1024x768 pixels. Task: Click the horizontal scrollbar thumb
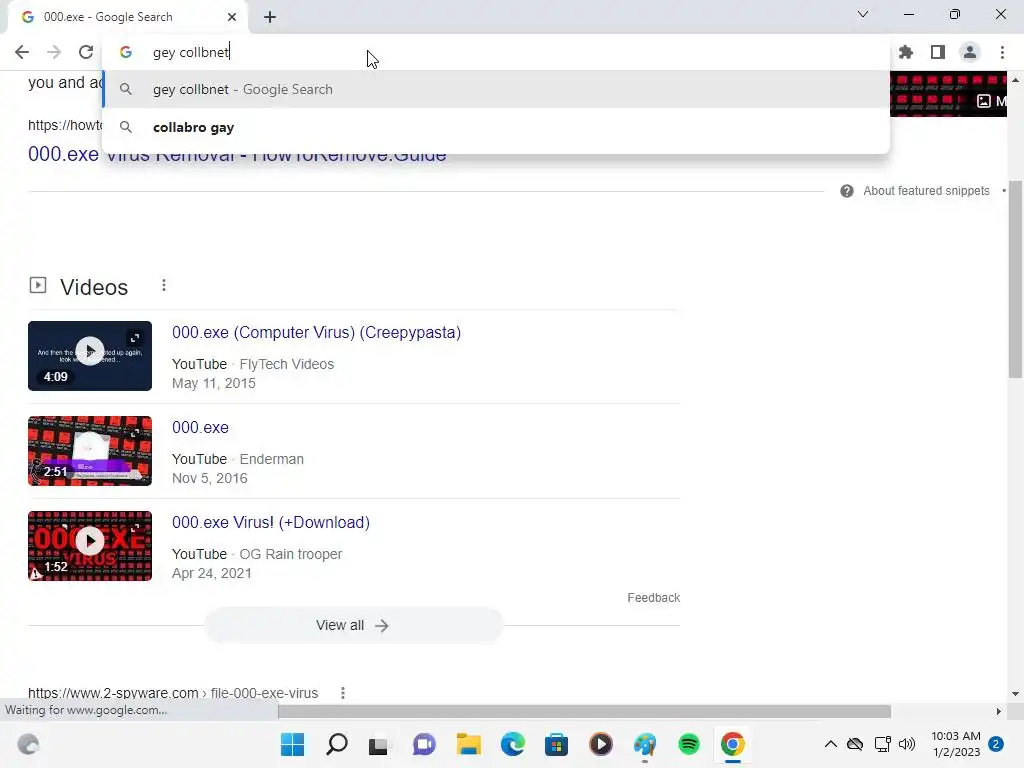point(584,711)
